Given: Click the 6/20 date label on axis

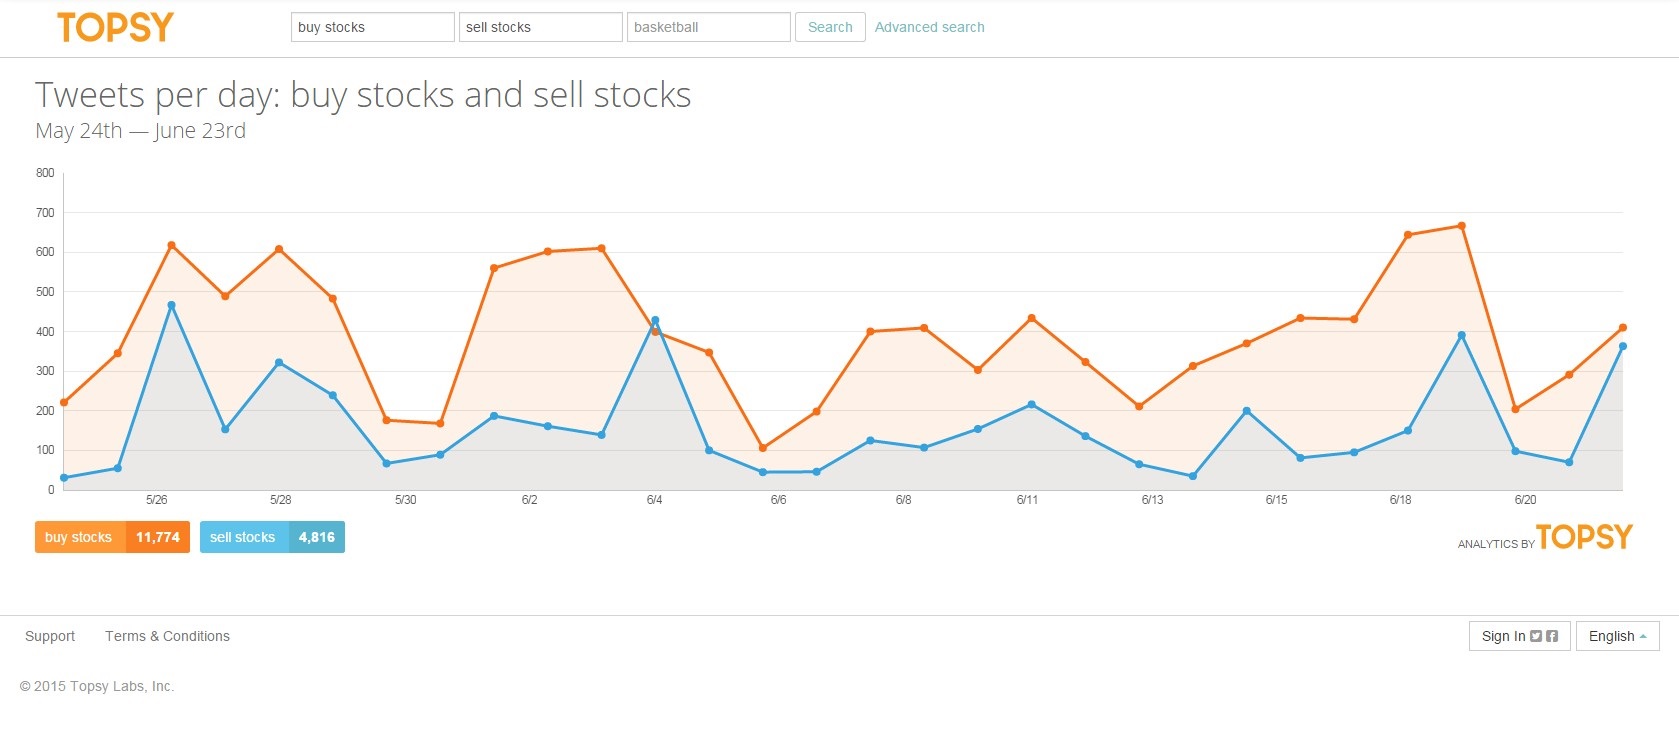Looking at the screenshot, I should pos(1525,500).
